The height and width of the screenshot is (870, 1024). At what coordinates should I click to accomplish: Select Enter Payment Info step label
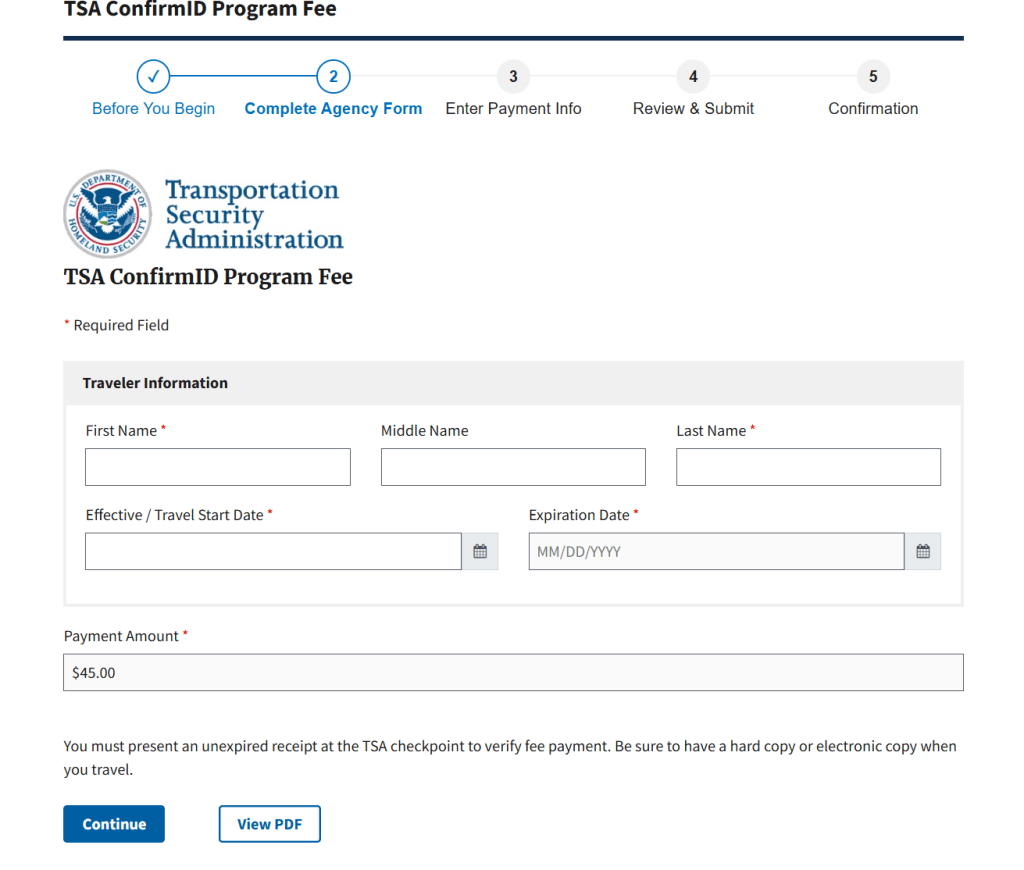coord(513,108)
